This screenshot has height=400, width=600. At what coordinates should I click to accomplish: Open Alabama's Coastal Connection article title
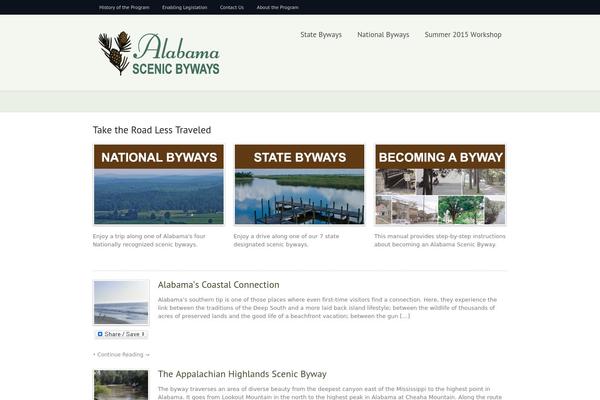pos(218,285)
